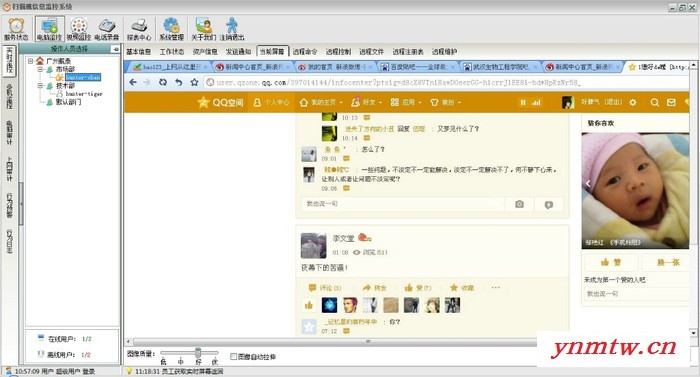
Task: Switch to 基本信息 tab
Action: coord(138,52)
